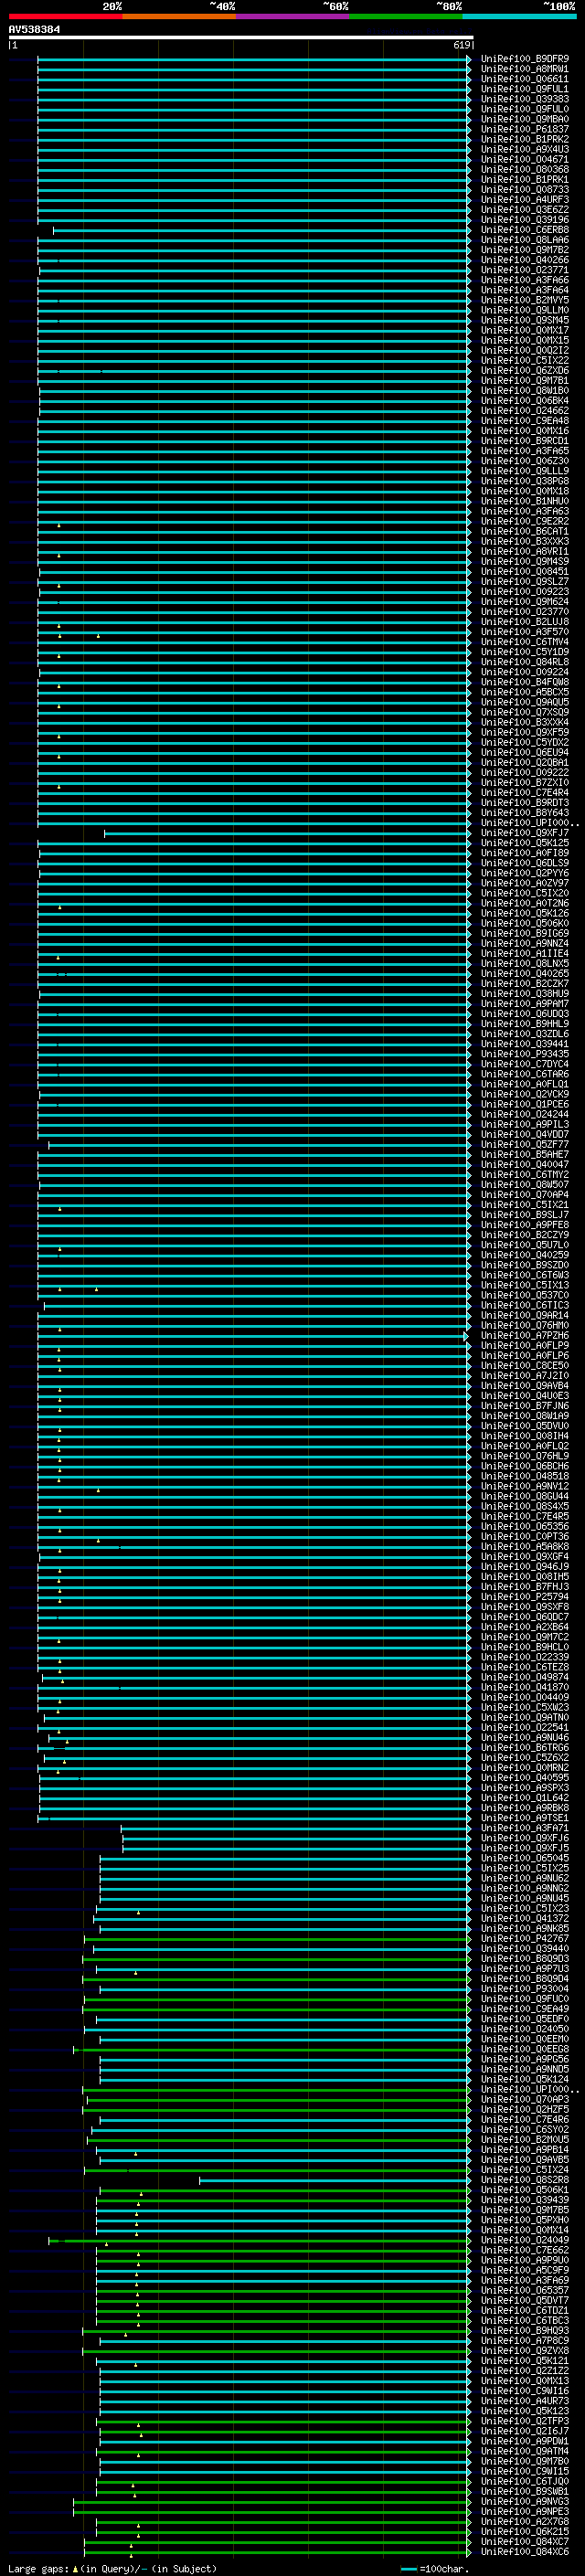This screenshot has height=2576, width=585.
Task: Click the green ~80% identity legend segment
Action: click(406, 16)
